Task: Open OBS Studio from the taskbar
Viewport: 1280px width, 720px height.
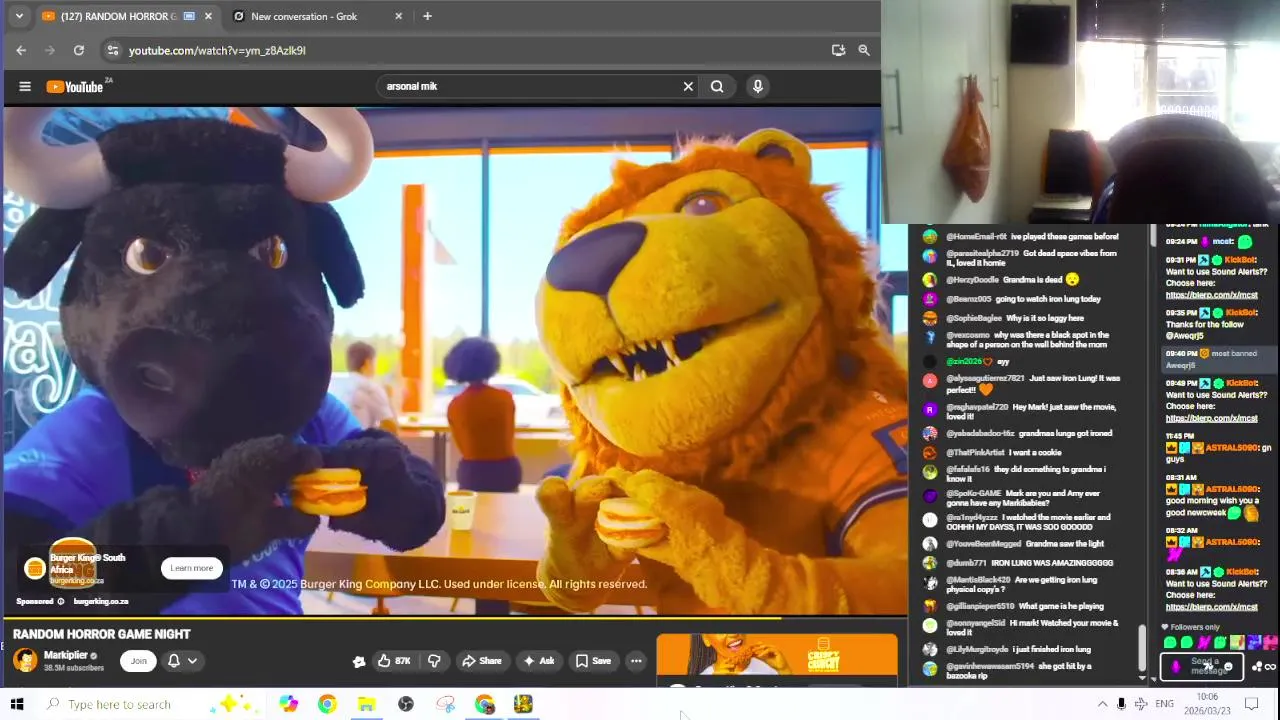Action: pyautogui.click(x=406, y=704)
